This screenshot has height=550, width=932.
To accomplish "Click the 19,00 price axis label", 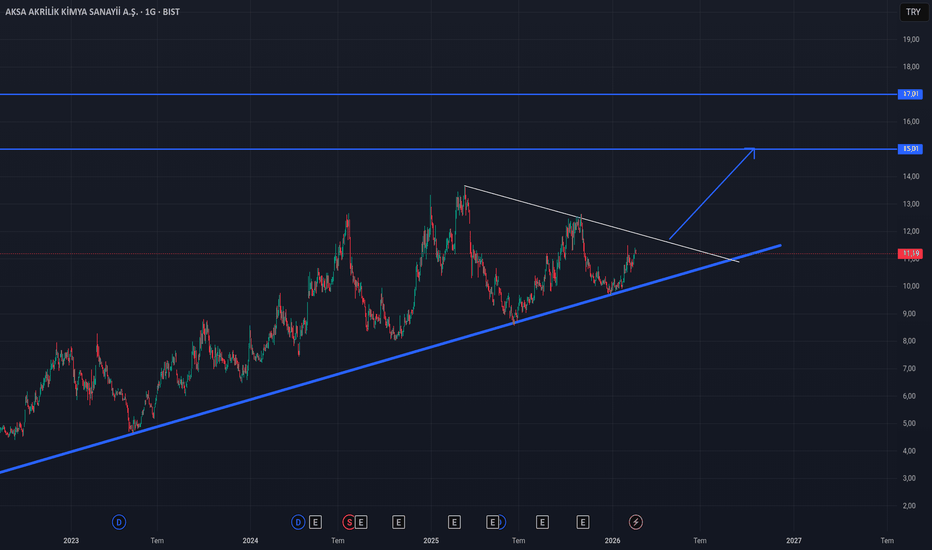I will click(x=911, y=39).
